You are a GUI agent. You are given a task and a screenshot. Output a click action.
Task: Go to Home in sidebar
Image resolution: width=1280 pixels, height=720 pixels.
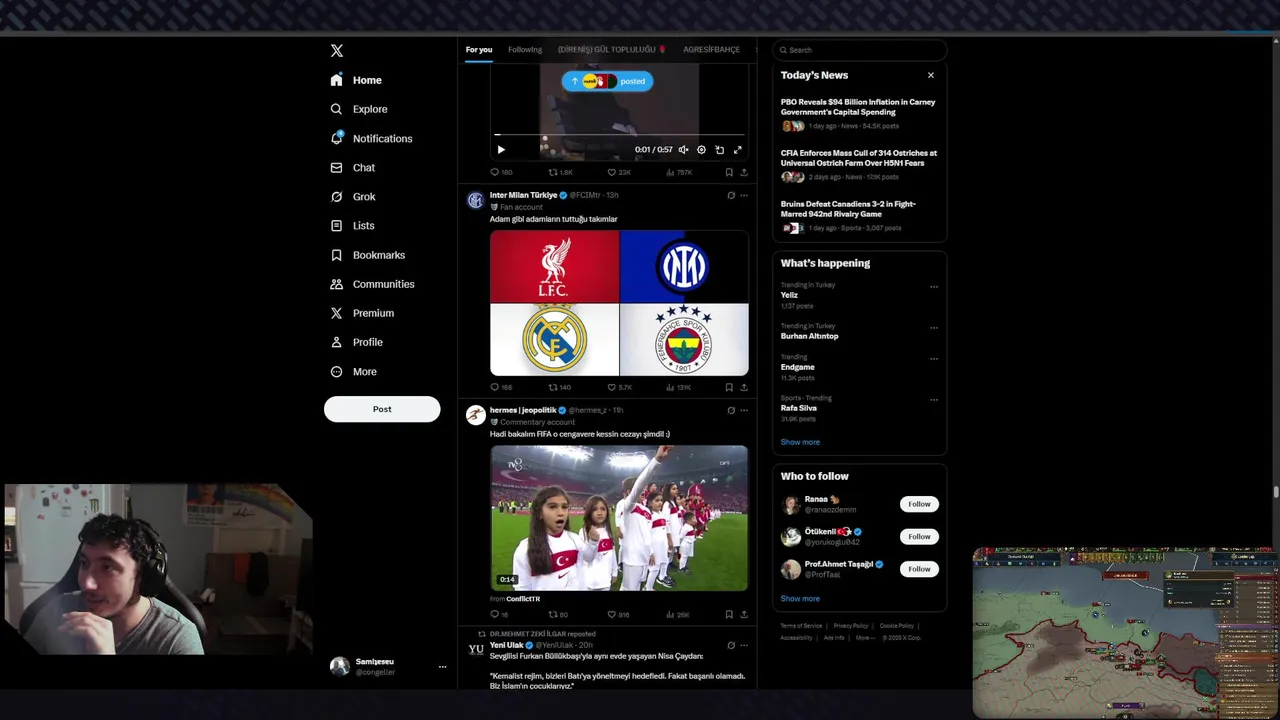[356, 80]
